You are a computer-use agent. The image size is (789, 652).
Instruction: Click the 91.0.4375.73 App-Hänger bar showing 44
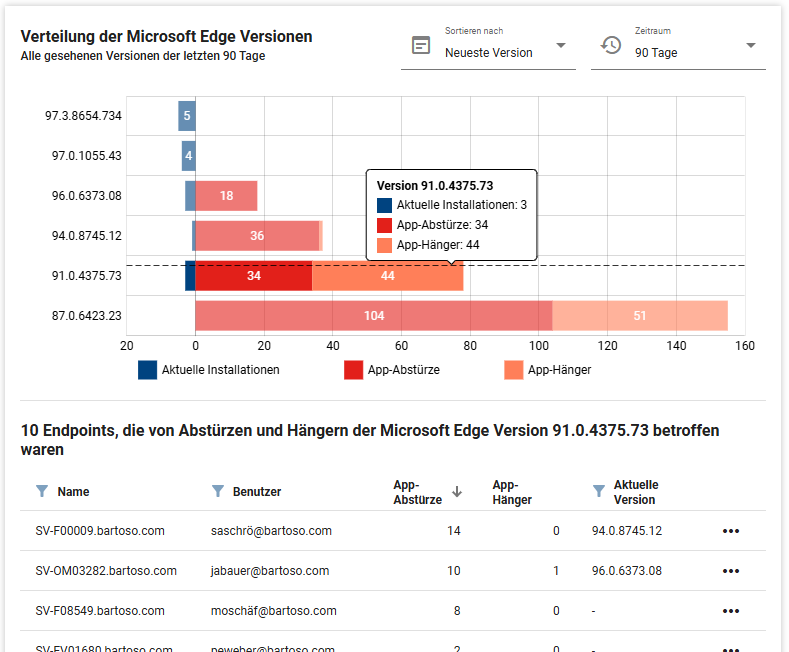(x=388, y=276)
